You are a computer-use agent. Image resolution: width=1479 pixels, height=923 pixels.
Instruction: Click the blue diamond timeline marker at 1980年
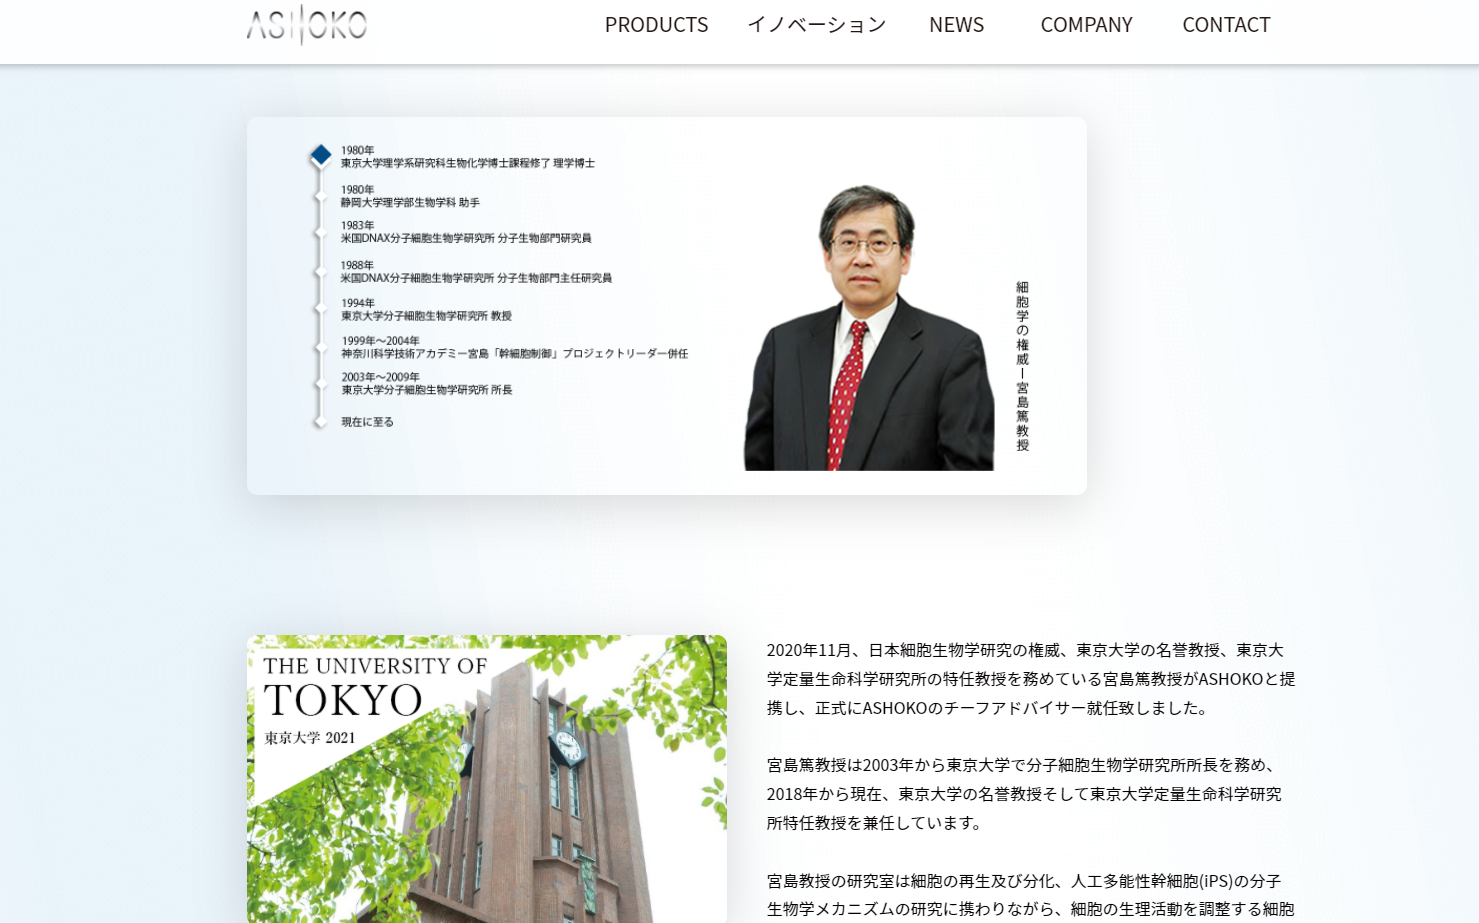[x=321, y=155]
